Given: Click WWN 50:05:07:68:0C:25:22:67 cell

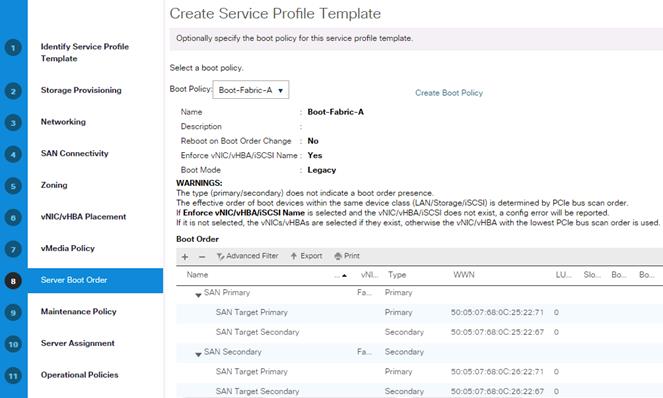Looking at the screenshot, I should [x=497, y=332].
